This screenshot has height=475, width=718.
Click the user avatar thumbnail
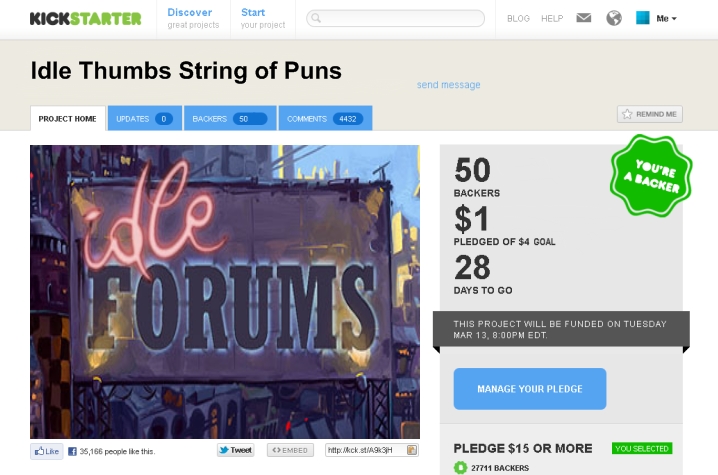(643, 18)
